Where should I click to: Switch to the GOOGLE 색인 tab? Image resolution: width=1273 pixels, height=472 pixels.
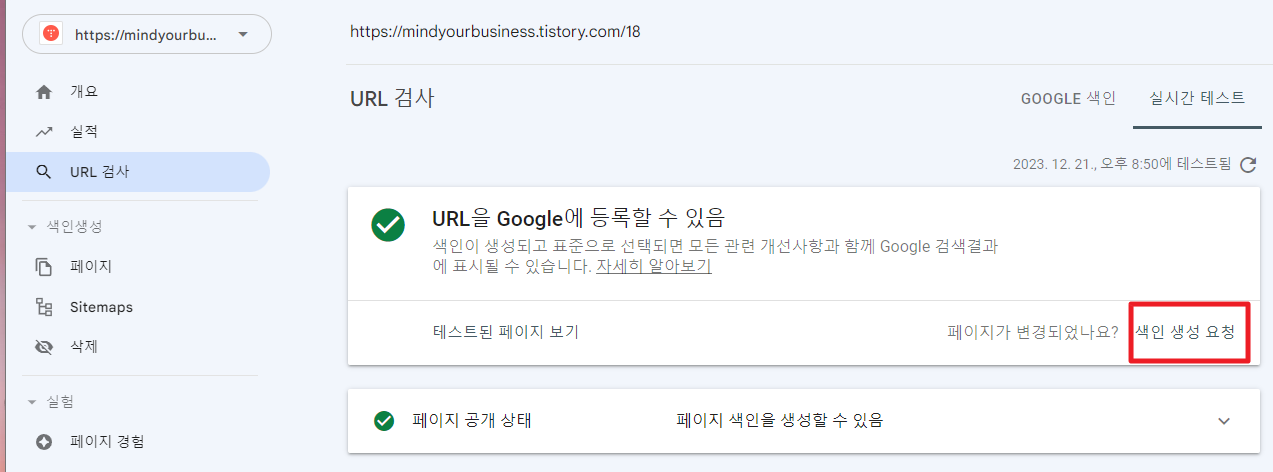[1068, 98]
